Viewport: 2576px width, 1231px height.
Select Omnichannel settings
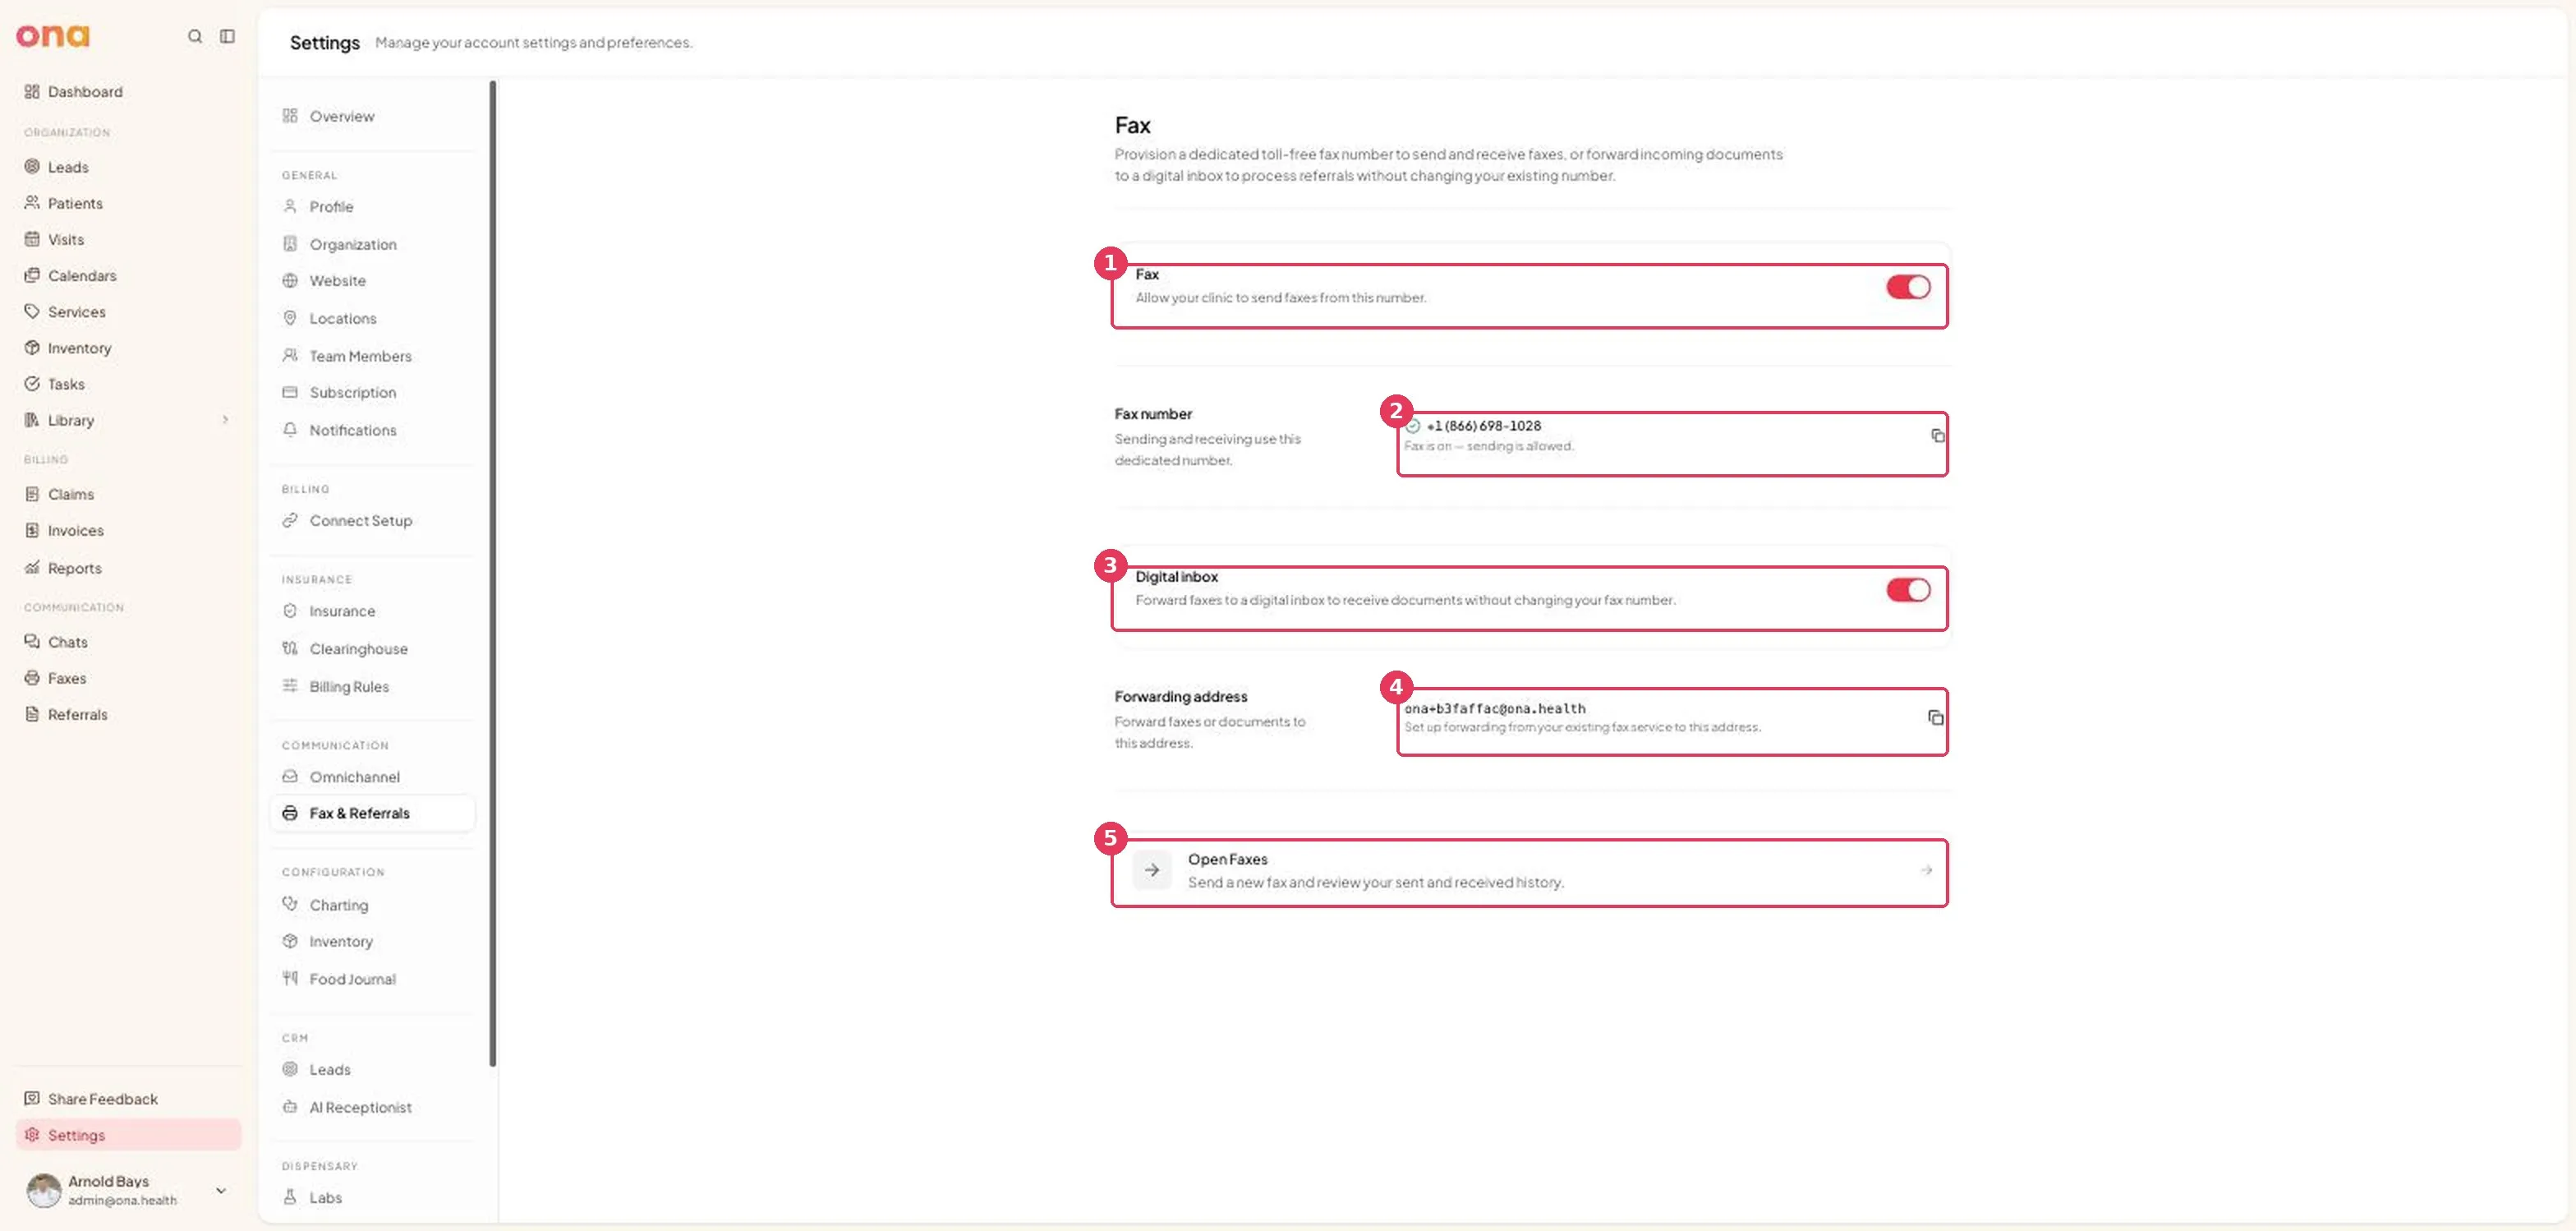tap(372, 777)
